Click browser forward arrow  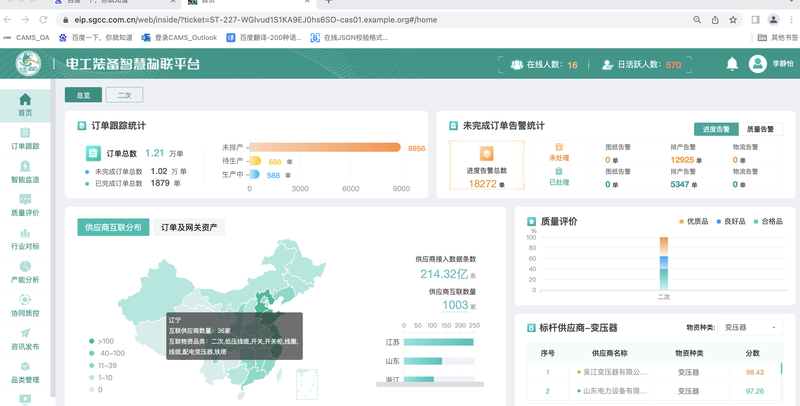tap(25, 20)
